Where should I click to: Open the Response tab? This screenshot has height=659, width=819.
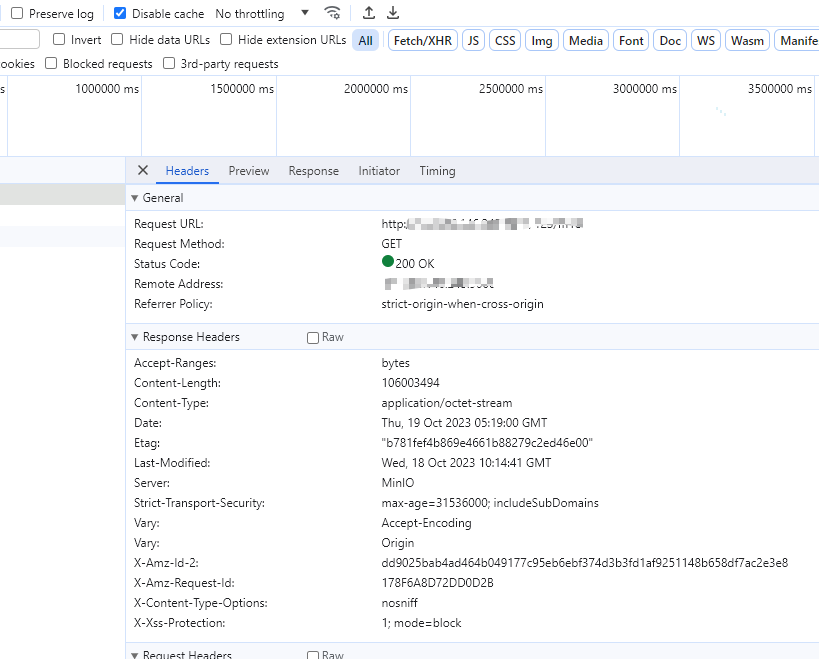coord(313,171)
